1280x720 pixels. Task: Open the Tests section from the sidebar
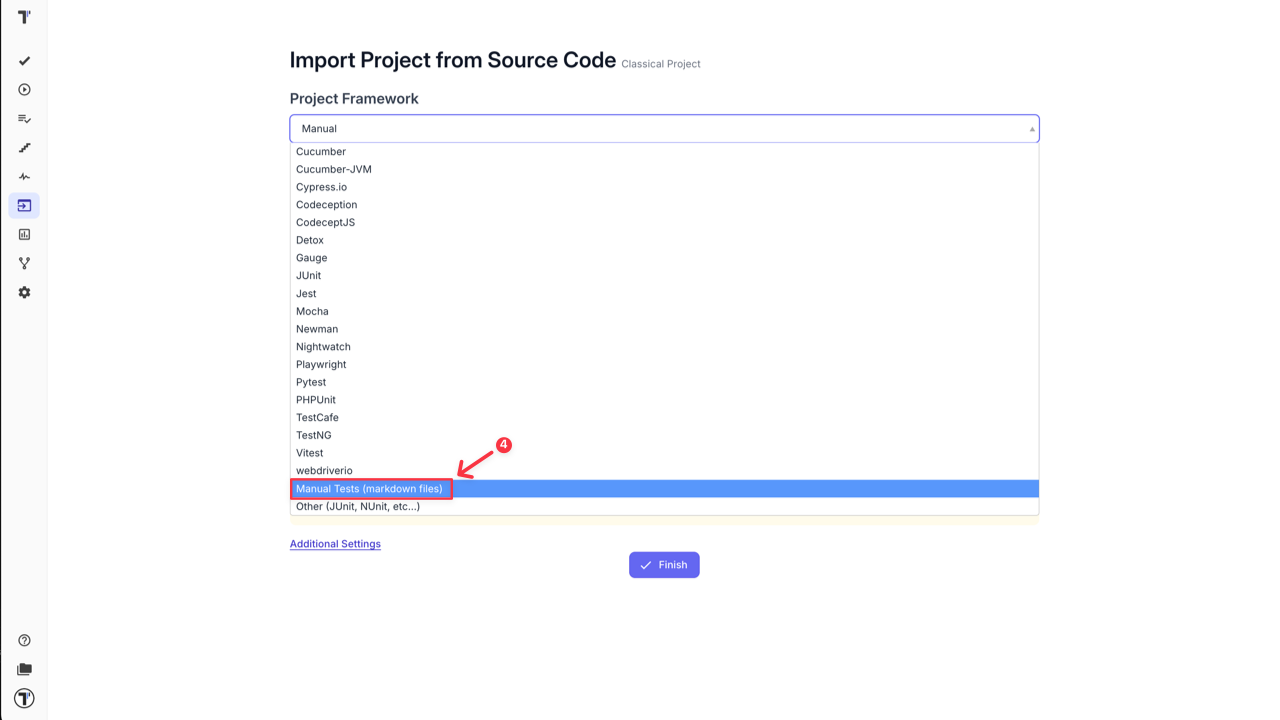click(x=23, y=60)
